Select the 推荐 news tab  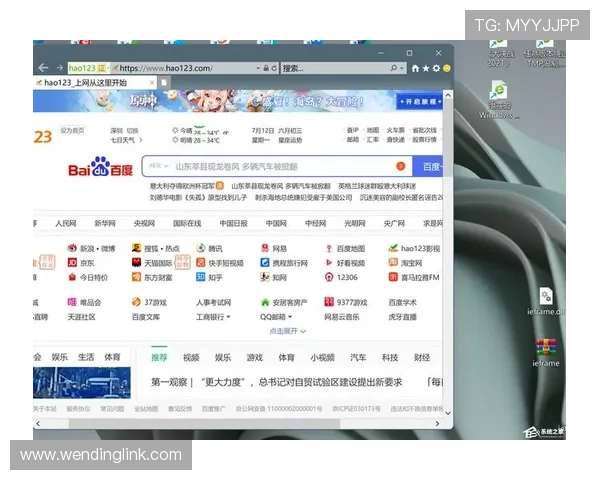[x=160, y=358]
